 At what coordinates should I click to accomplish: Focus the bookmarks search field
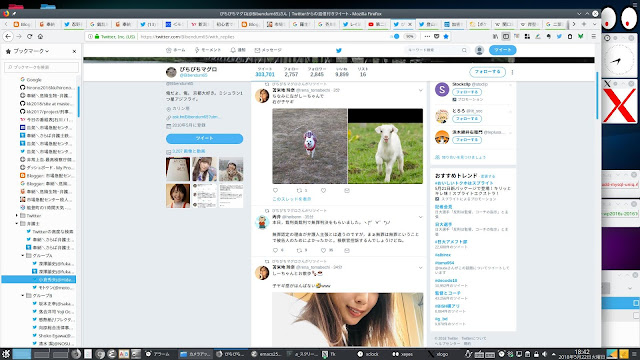(41, 67)
